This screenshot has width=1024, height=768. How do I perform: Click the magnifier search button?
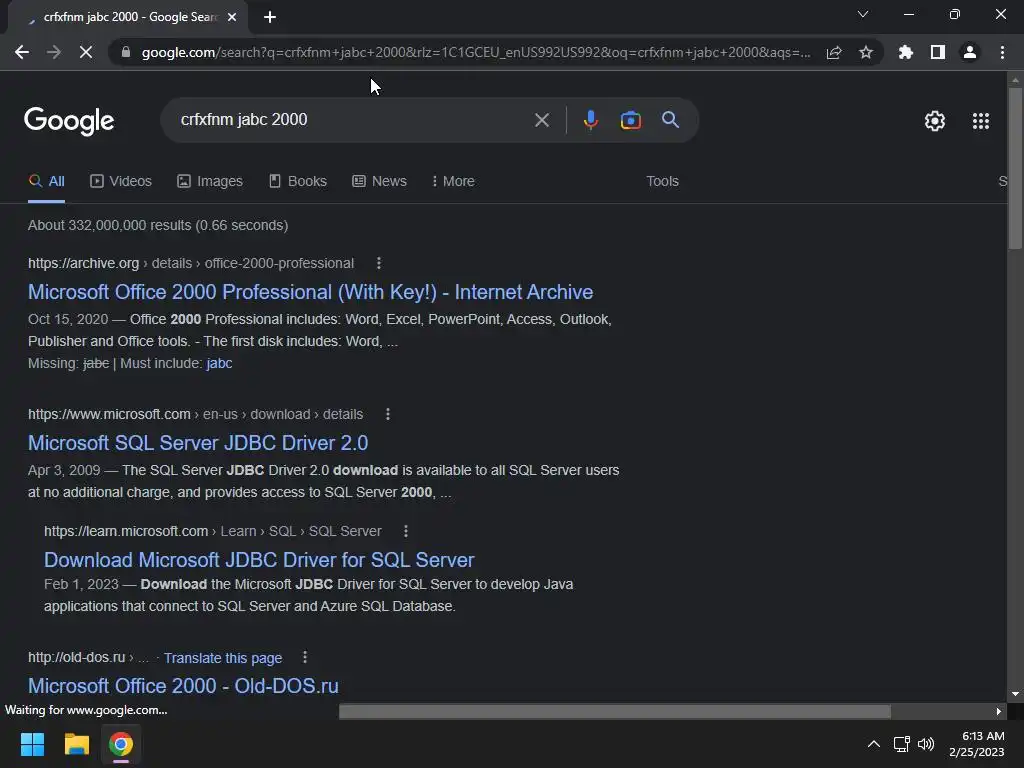coord(671,120)
